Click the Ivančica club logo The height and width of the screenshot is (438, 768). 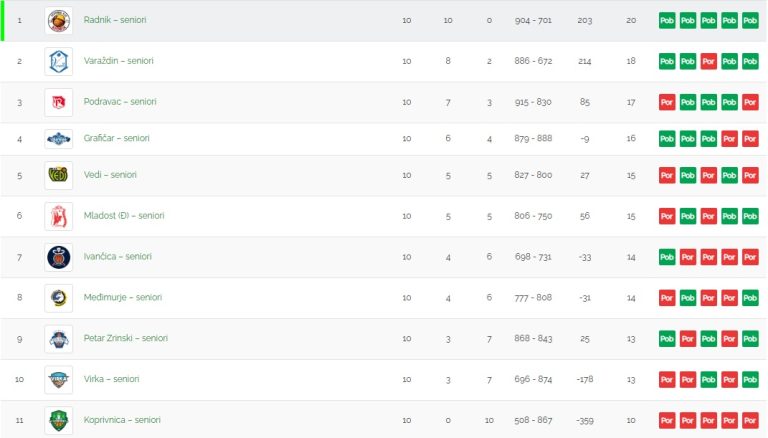coord(58,257)
